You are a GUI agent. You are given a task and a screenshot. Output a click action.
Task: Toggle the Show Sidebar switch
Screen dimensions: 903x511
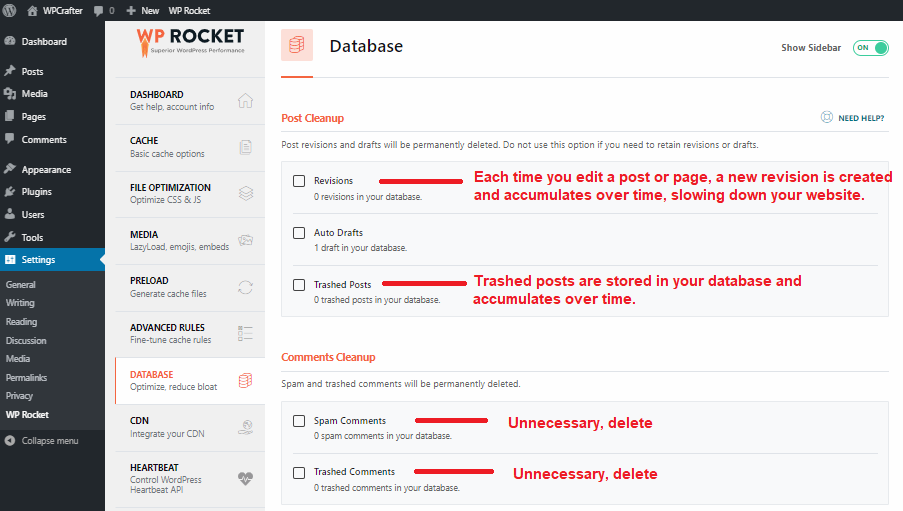[x=871, y=48]
